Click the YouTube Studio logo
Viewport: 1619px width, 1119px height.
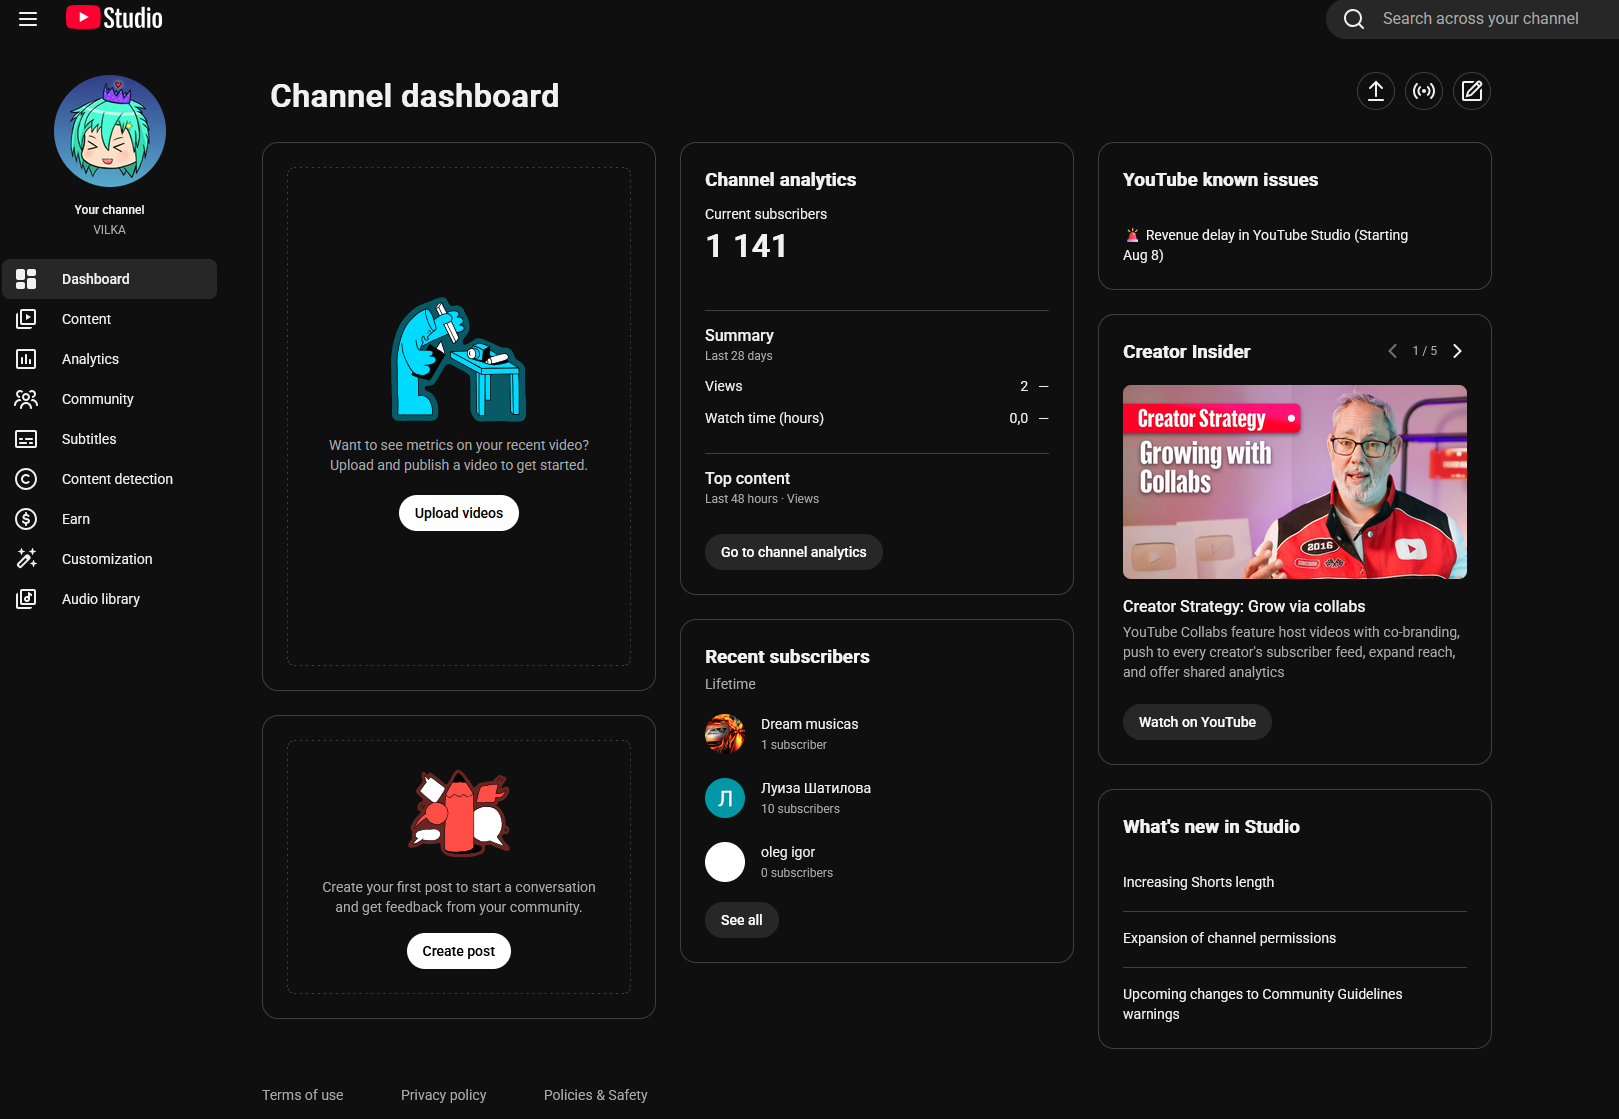114,18
